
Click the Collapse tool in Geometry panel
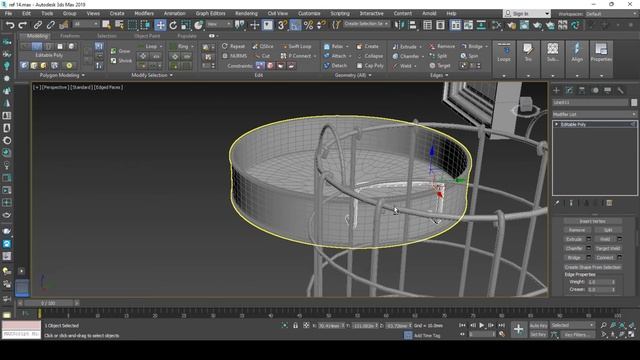pyautogui.click(x=370, y=56)
